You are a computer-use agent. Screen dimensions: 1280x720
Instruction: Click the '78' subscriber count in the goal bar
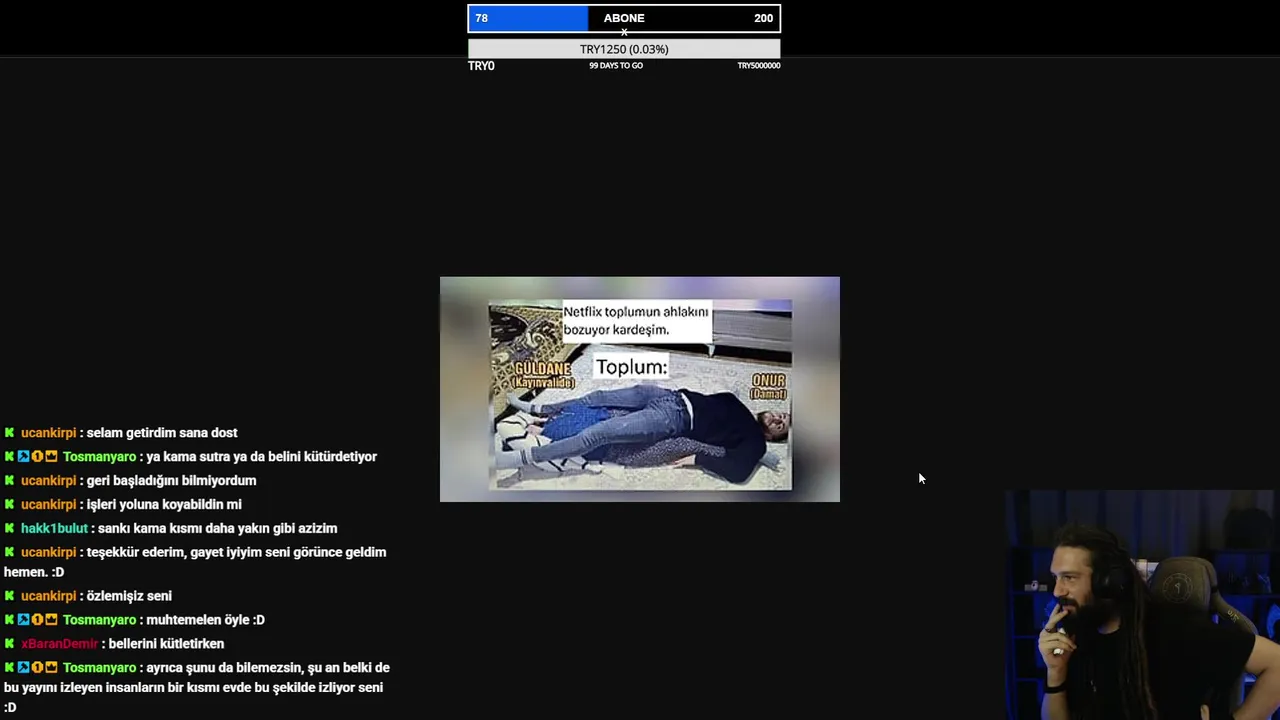[481, 18]
